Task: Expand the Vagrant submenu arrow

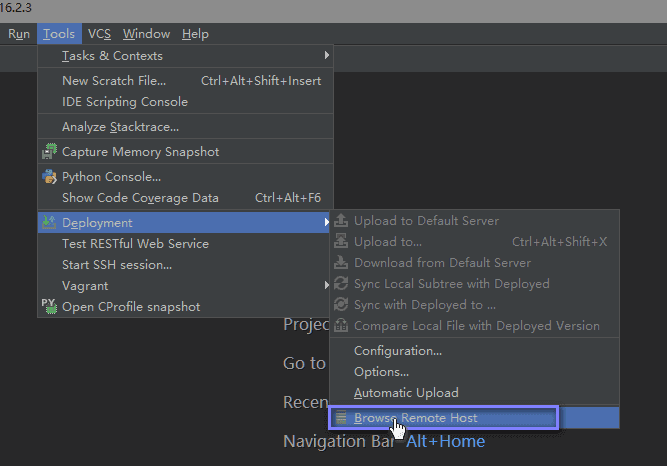Action: tap(326, 285)
